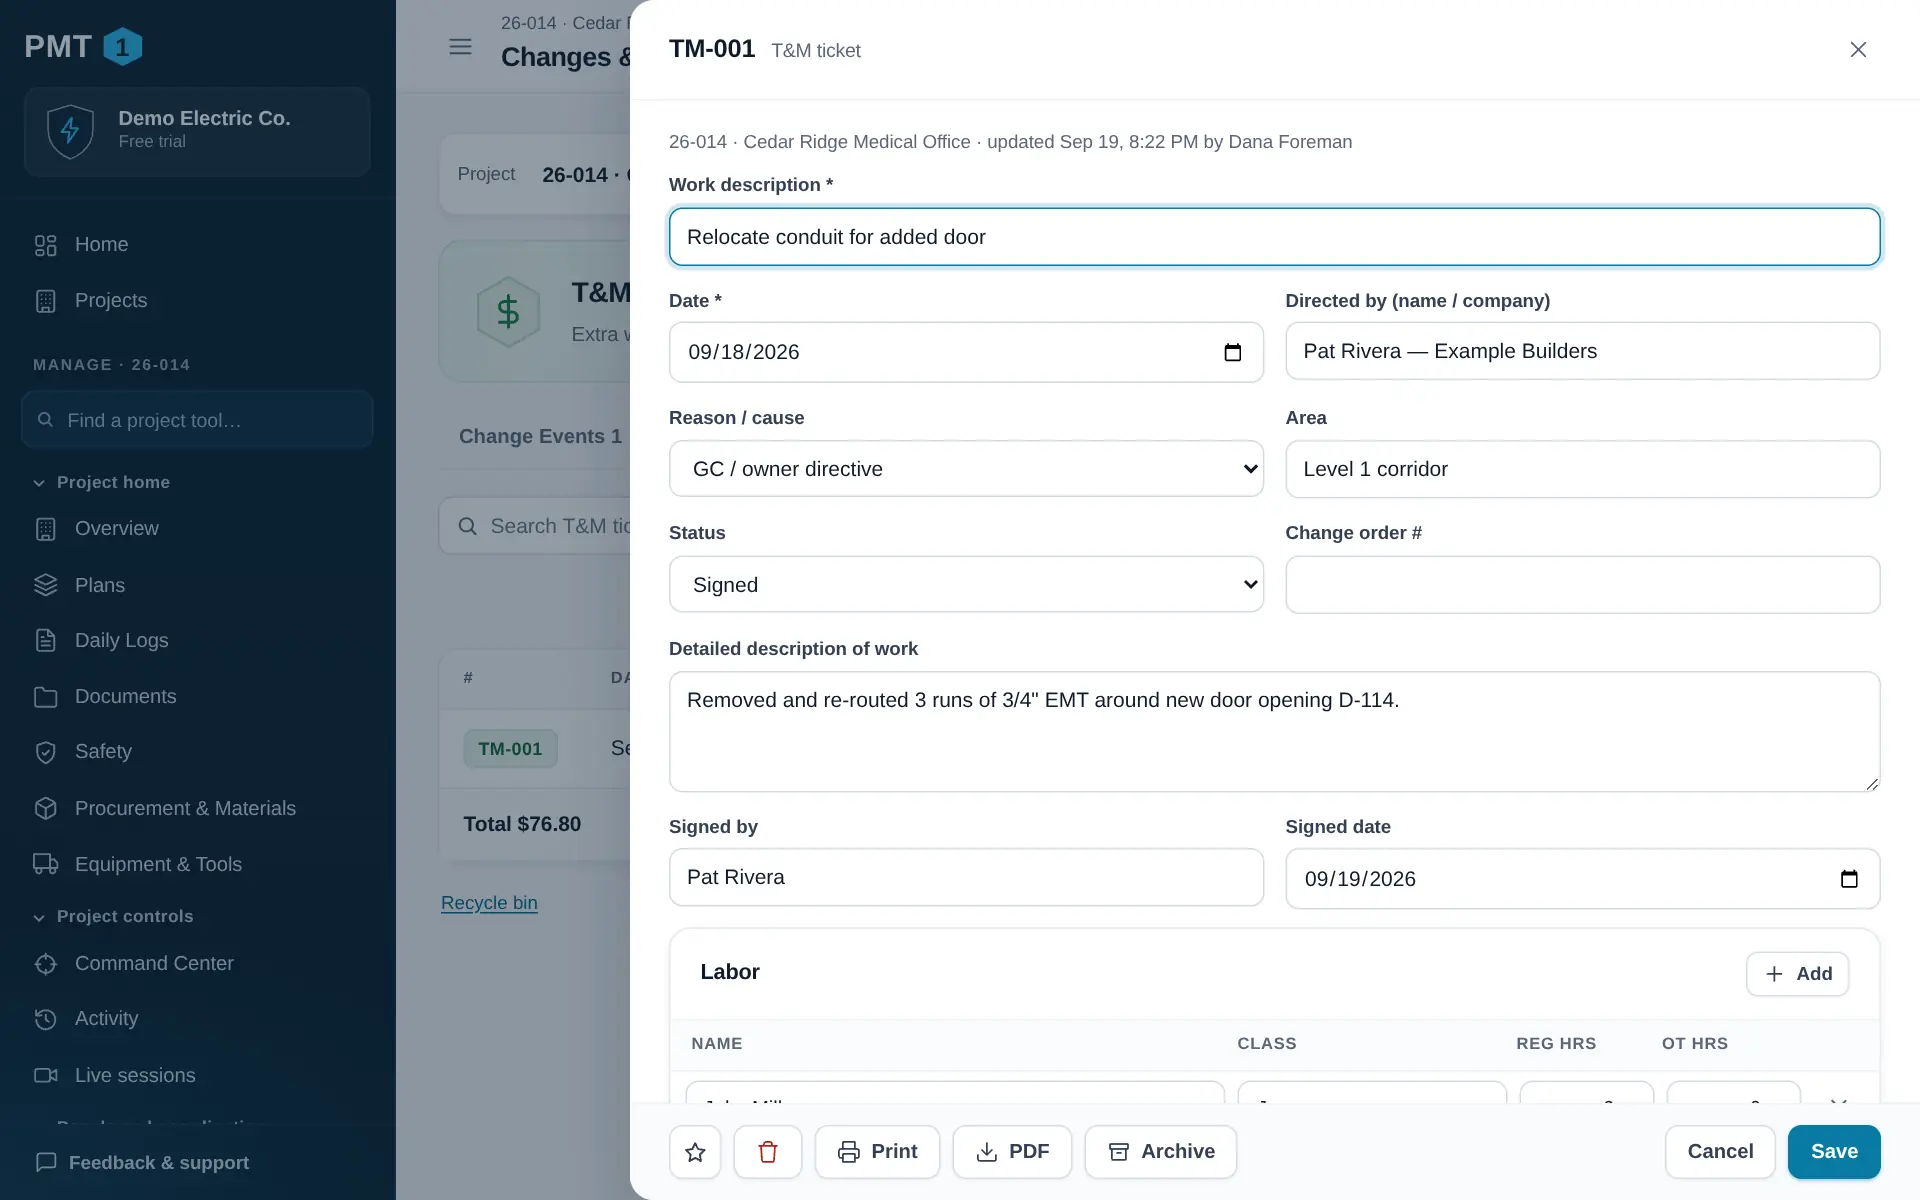The image size is (1920, 1200).
Task: Click the Find a project tool search box
Action: click(197, 420)
